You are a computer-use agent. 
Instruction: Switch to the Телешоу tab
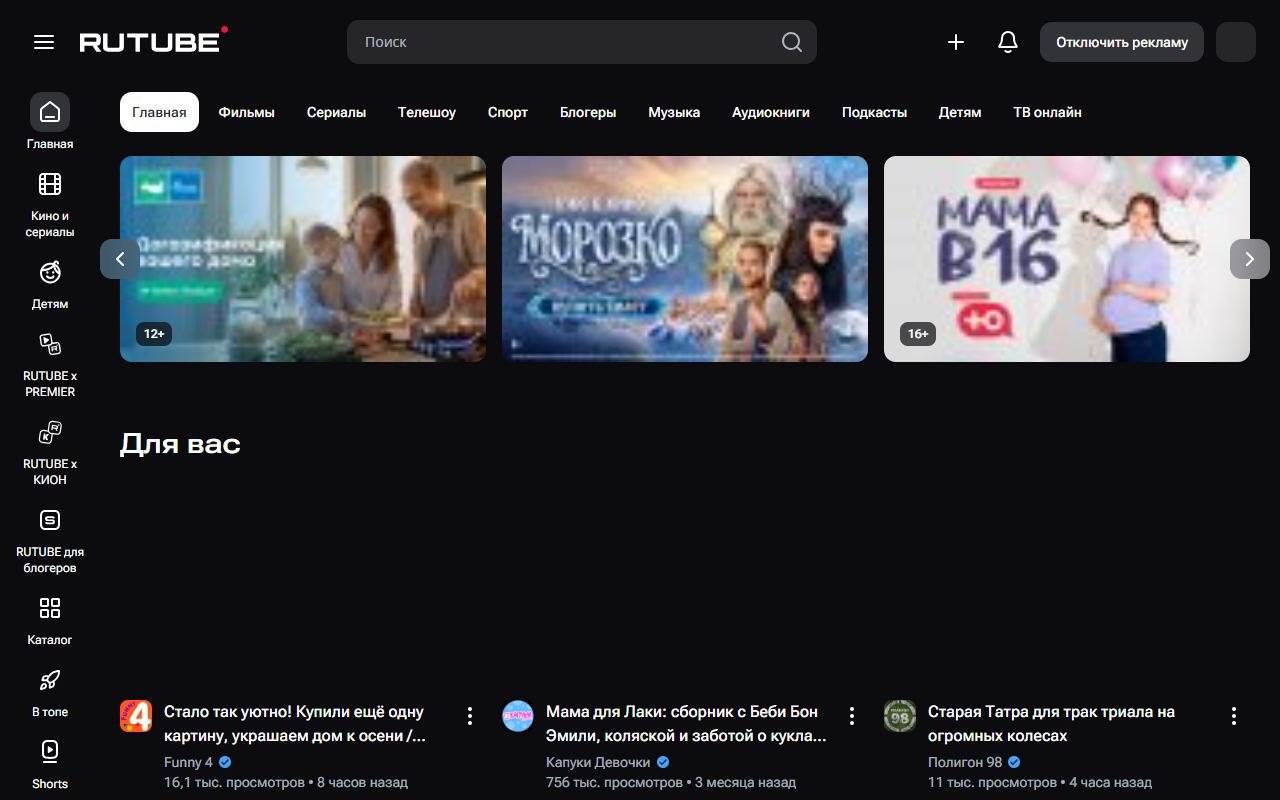point(427,112)
